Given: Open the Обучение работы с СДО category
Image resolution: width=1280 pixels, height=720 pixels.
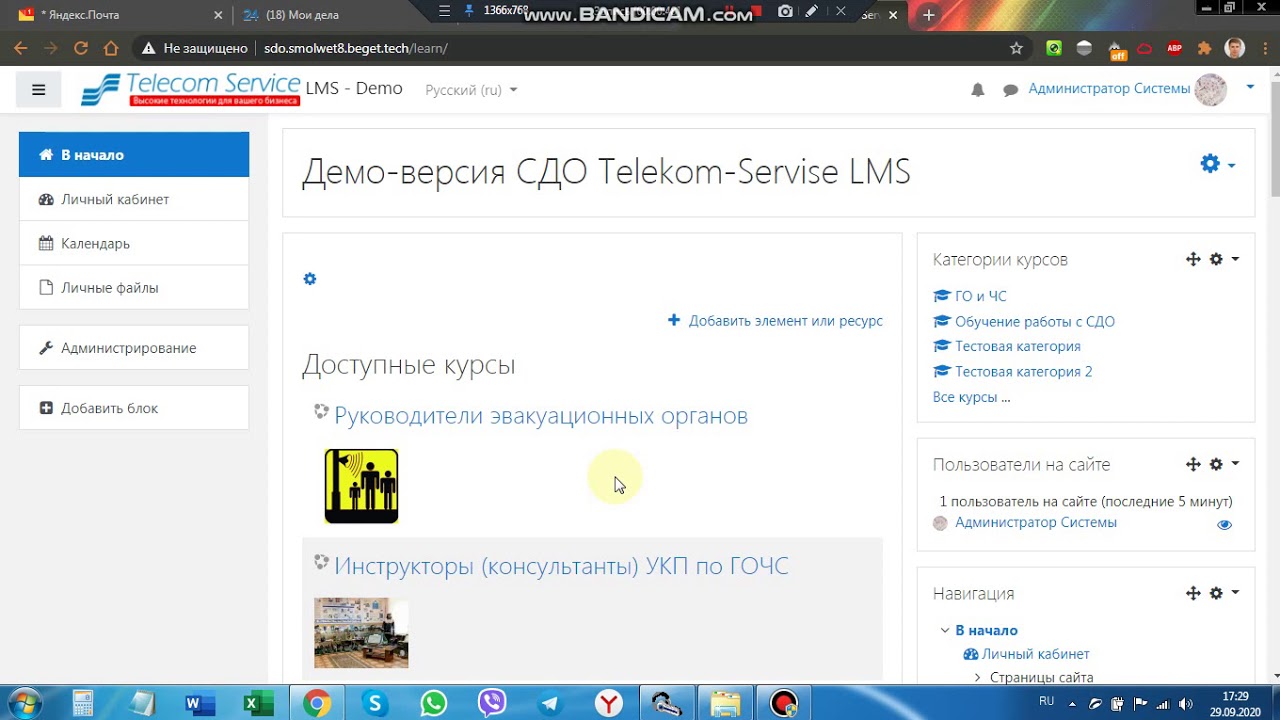Looking at the screenshot, I should [1035, 321].
